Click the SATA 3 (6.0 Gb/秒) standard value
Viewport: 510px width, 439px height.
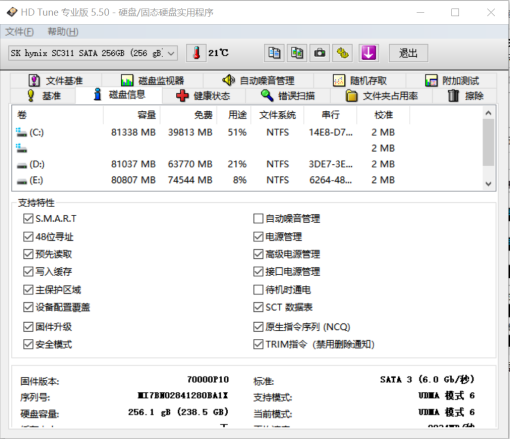coord(427,379)
